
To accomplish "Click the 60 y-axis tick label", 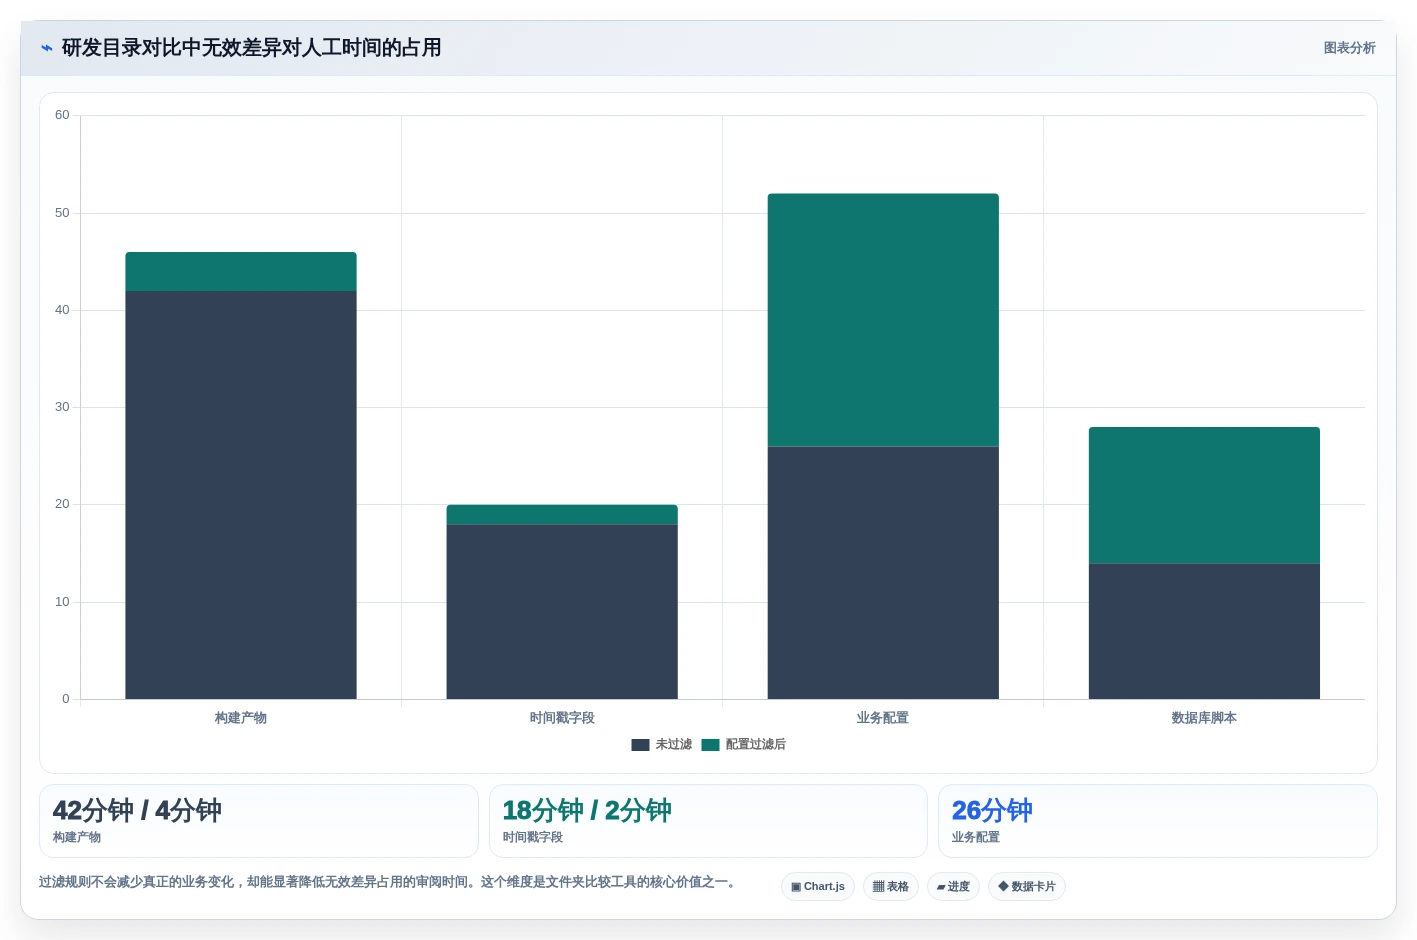I will (62, 115).
